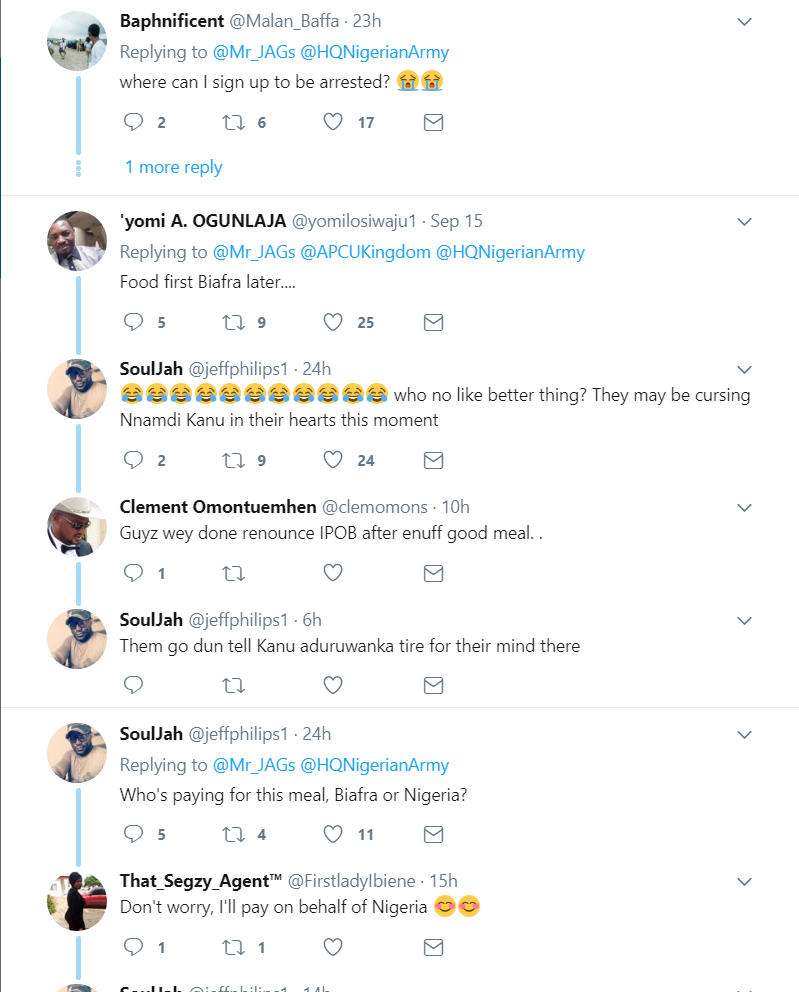
Task: Direct message SoulJah's aduruwanka tweet
Action: pos(433,685)
